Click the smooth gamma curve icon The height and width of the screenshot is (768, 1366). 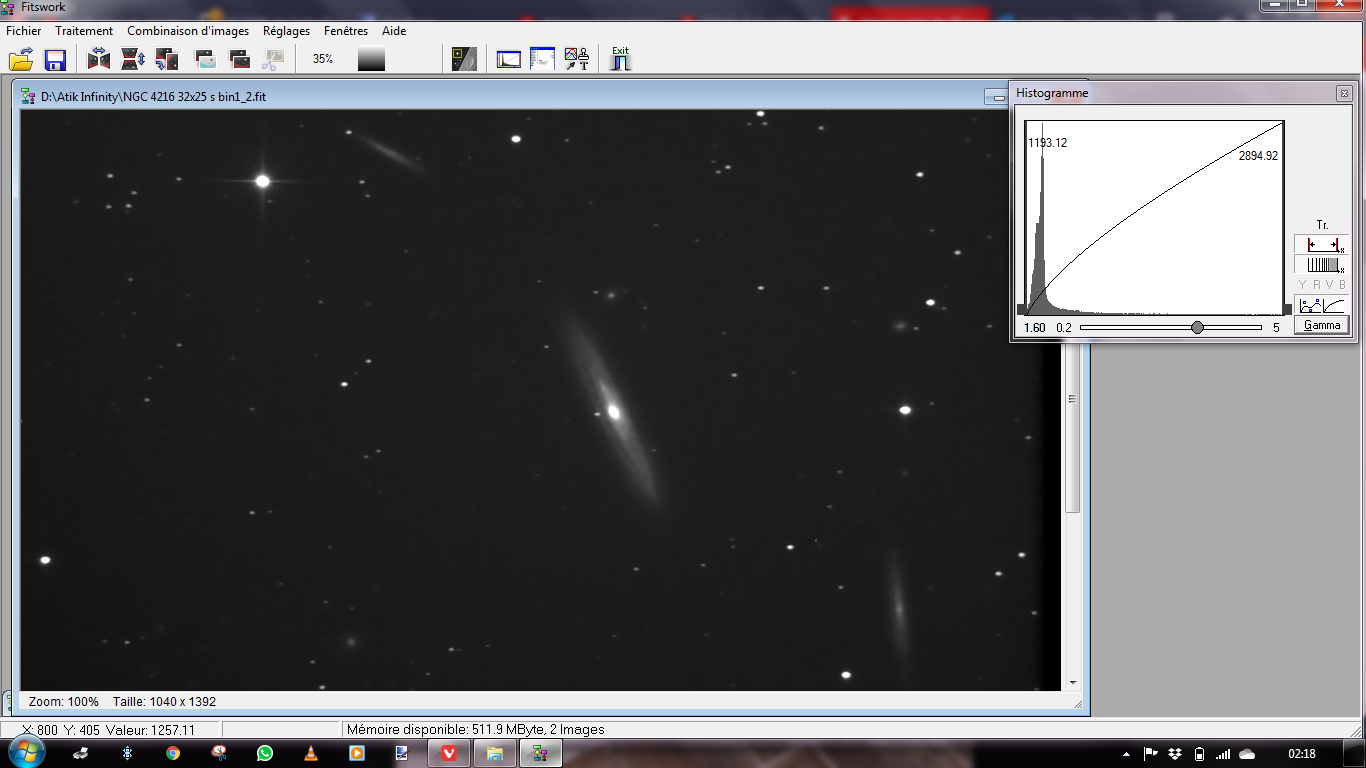[x=1334, y=305]
